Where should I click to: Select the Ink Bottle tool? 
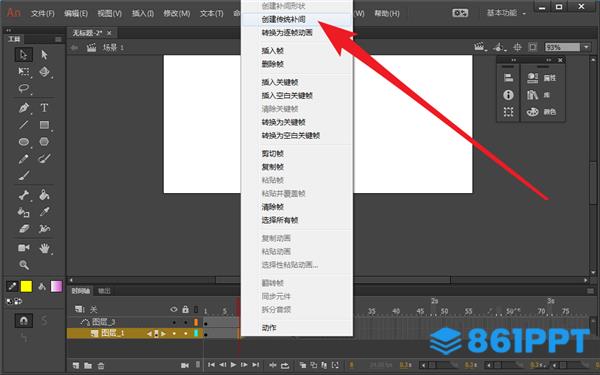pos(24,212)
